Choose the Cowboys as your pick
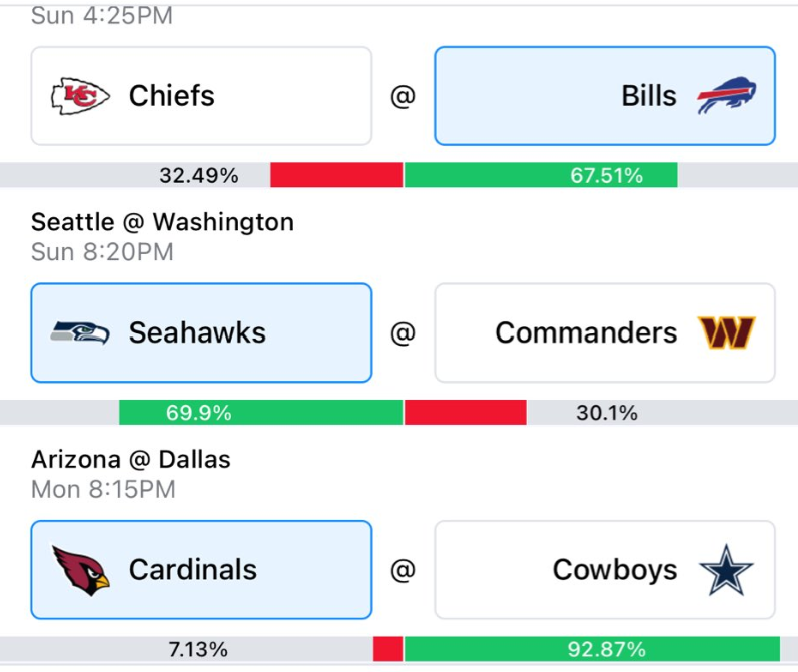The image size is (798, 672). pos(604,570)
